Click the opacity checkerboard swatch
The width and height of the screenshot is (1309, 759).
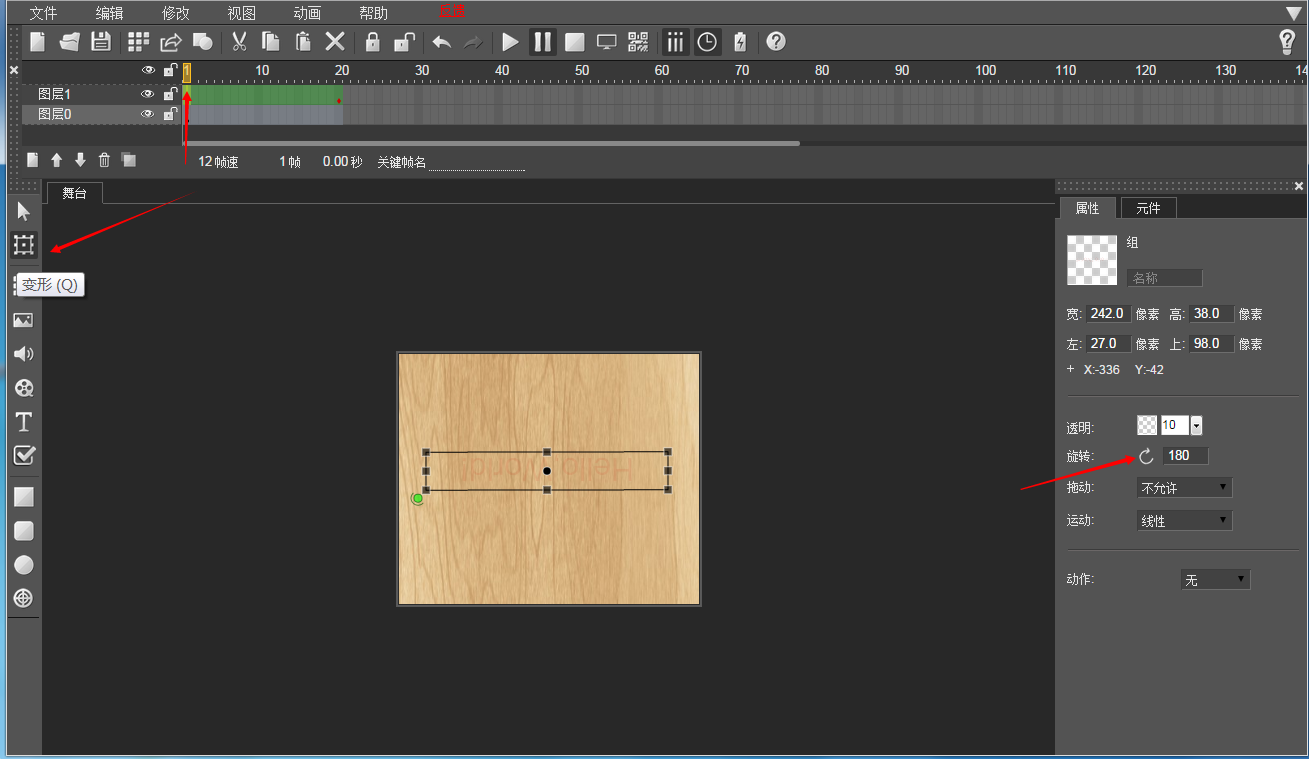[1148, 426]
